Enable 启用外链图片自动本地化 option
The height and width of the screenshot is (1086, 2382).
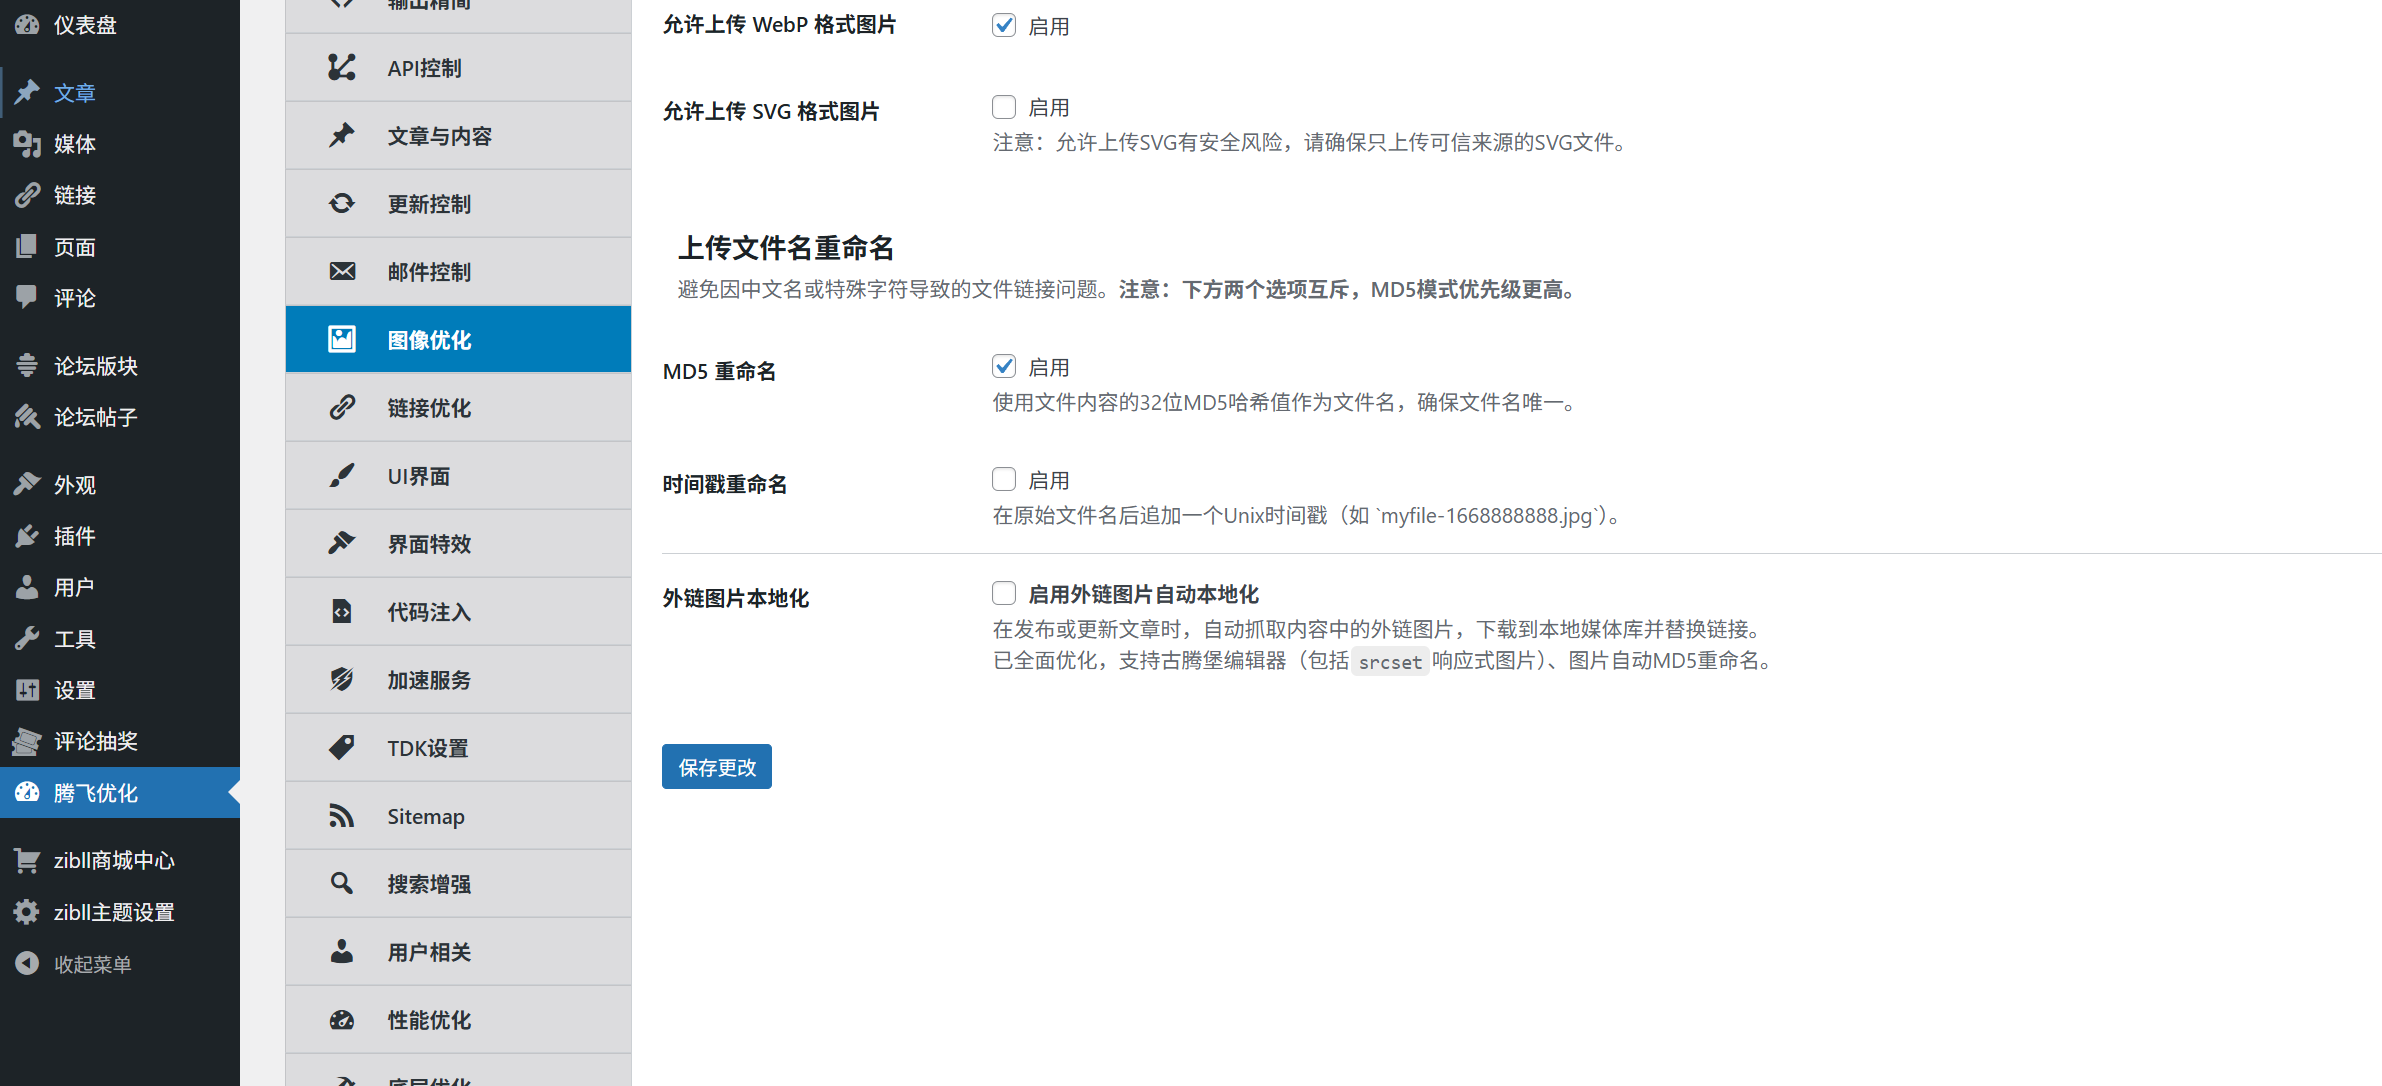pos(1003,592)
